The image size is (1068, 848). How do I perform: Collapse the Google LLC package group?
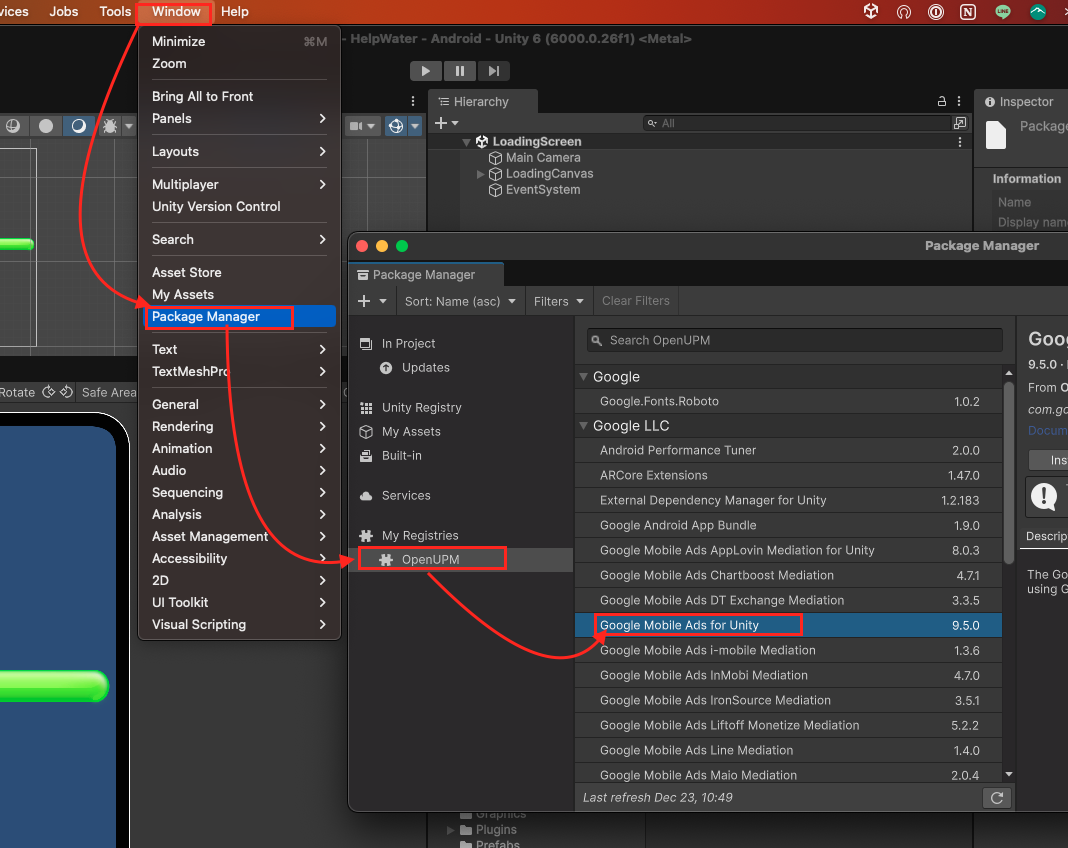[x=584, y=426]
